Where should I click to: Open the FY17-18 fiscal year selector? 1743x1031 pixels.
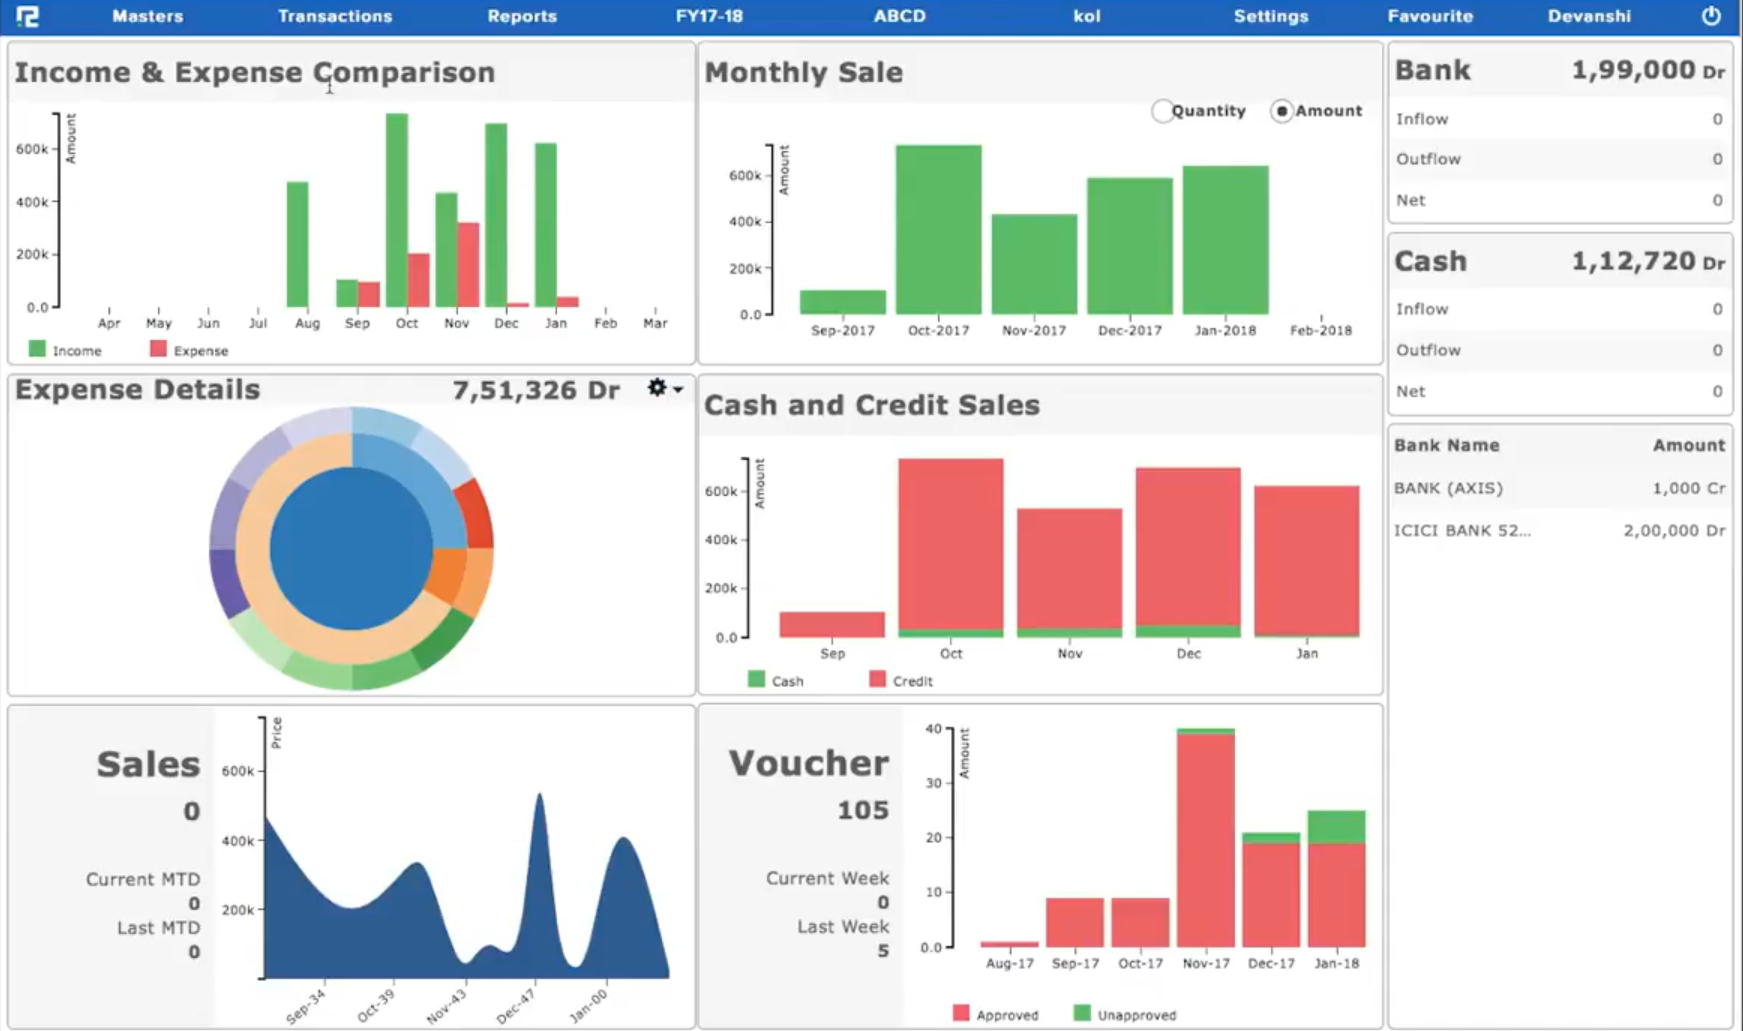710,16
